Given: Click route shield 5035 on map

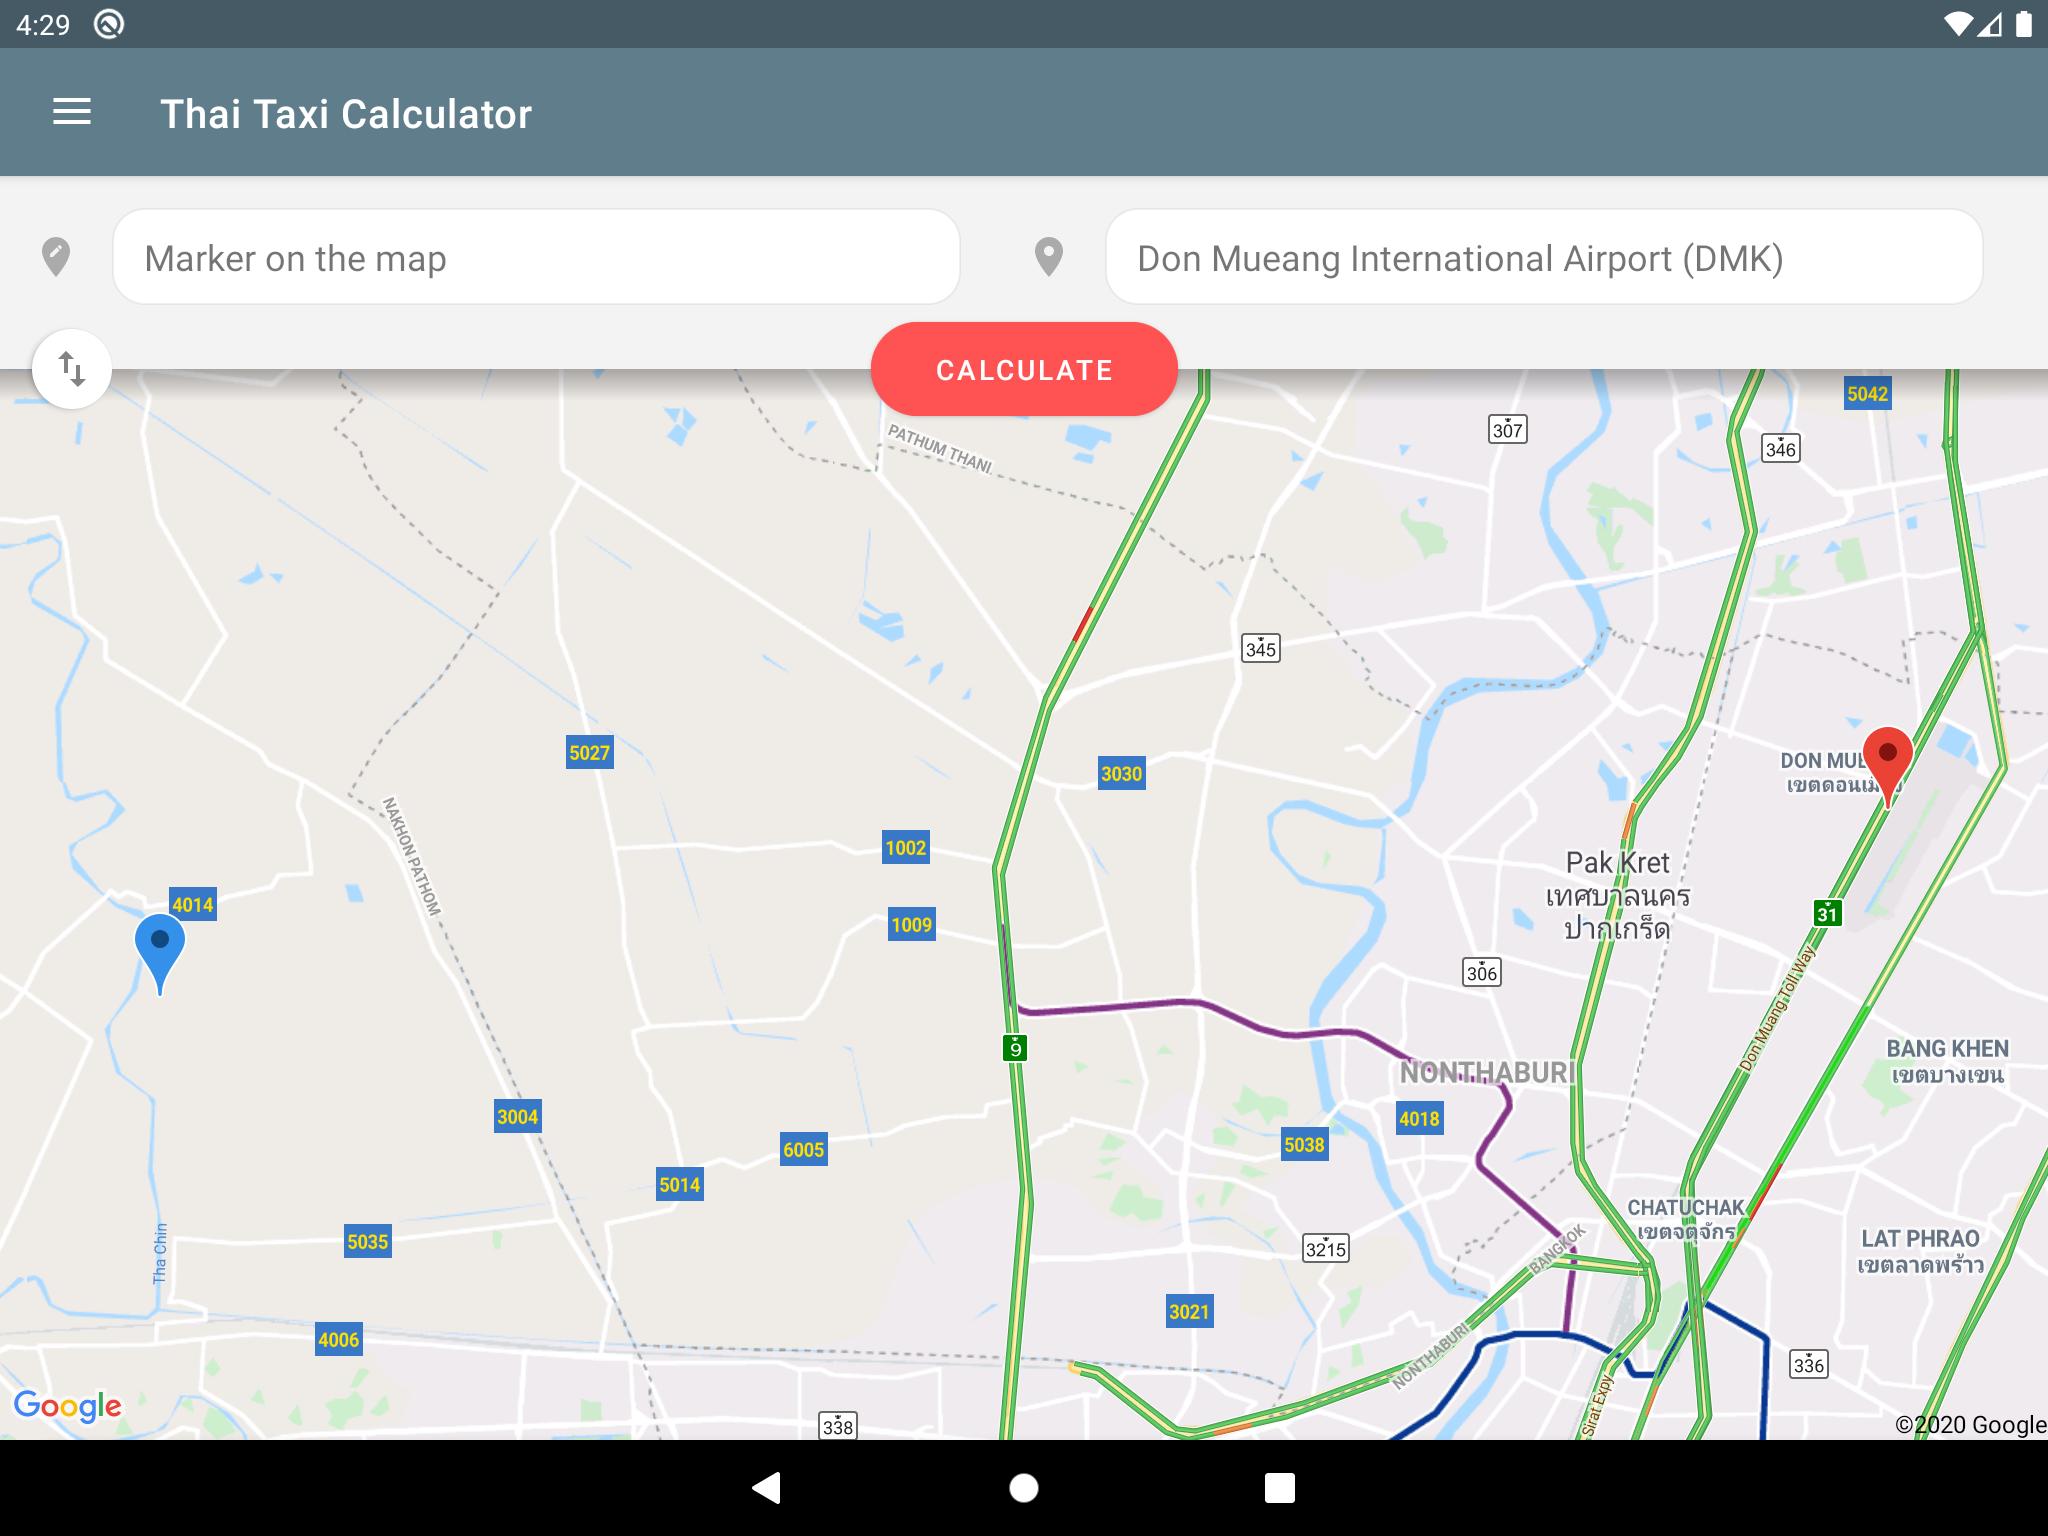Looking at the screenshot, I should click(x=368, y=1242).
